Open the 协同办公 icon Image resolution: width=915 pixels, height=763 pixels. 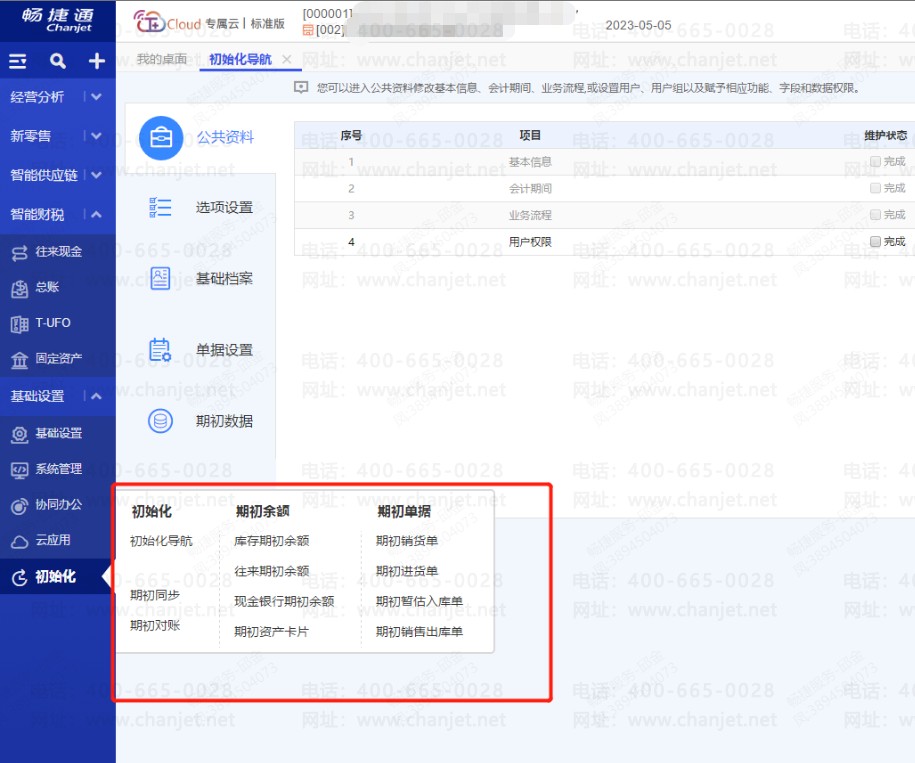coord(19,505)
